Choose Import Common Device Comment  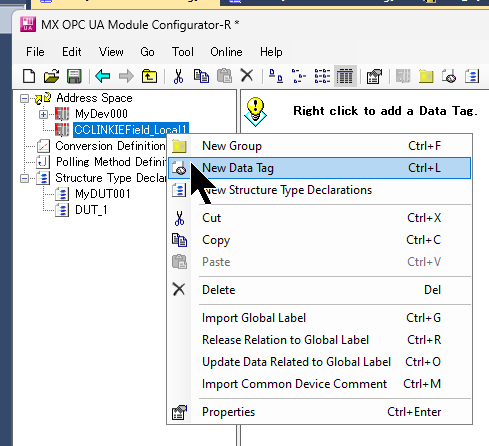point(319,384)
